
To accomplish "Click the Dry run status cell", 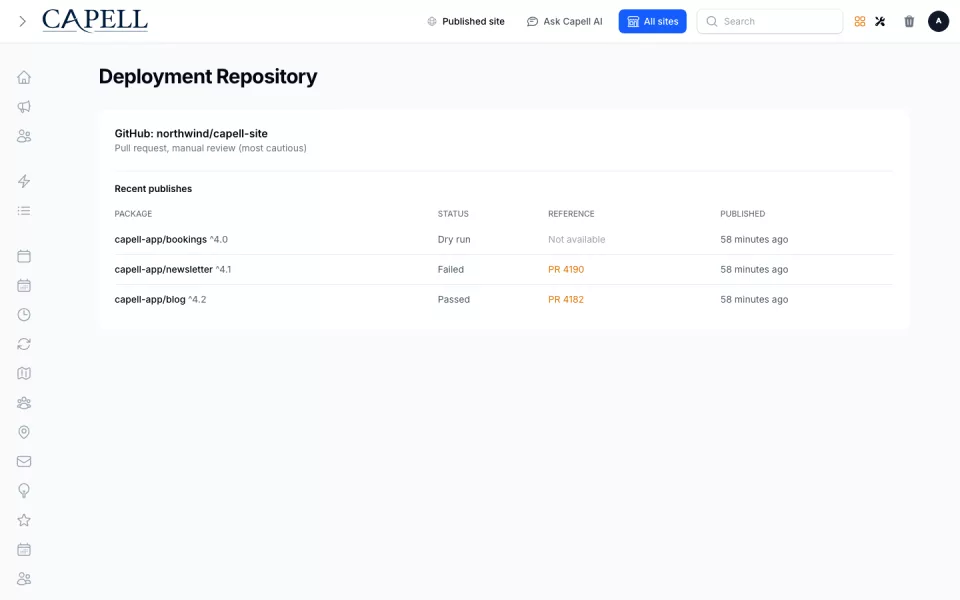I will coord(454,239).
